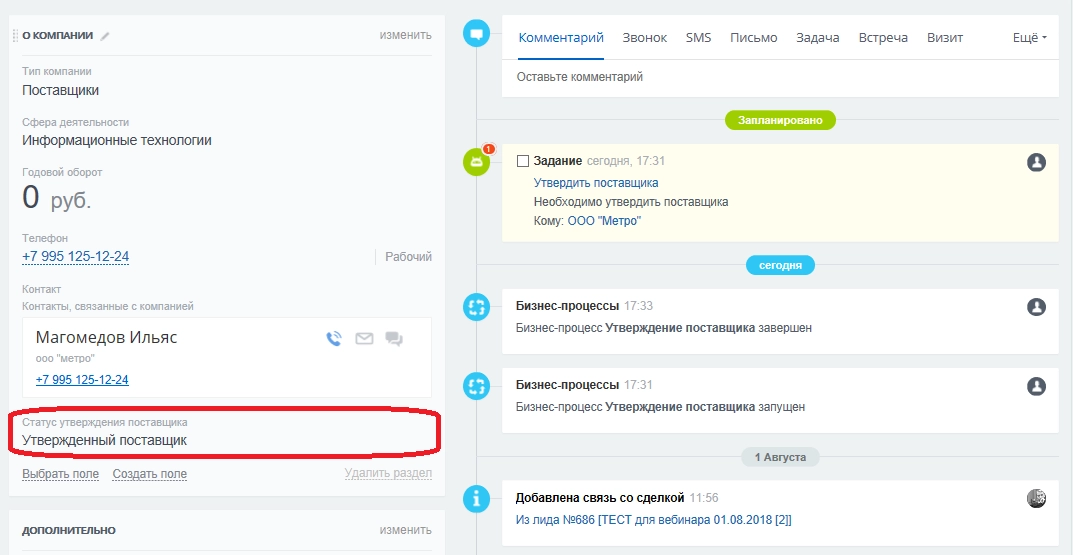Screen dimensions: 1073x555
Task: Open user avatar on 17:33 business process
Action: pyautogui.click(x=1037, y=307)
